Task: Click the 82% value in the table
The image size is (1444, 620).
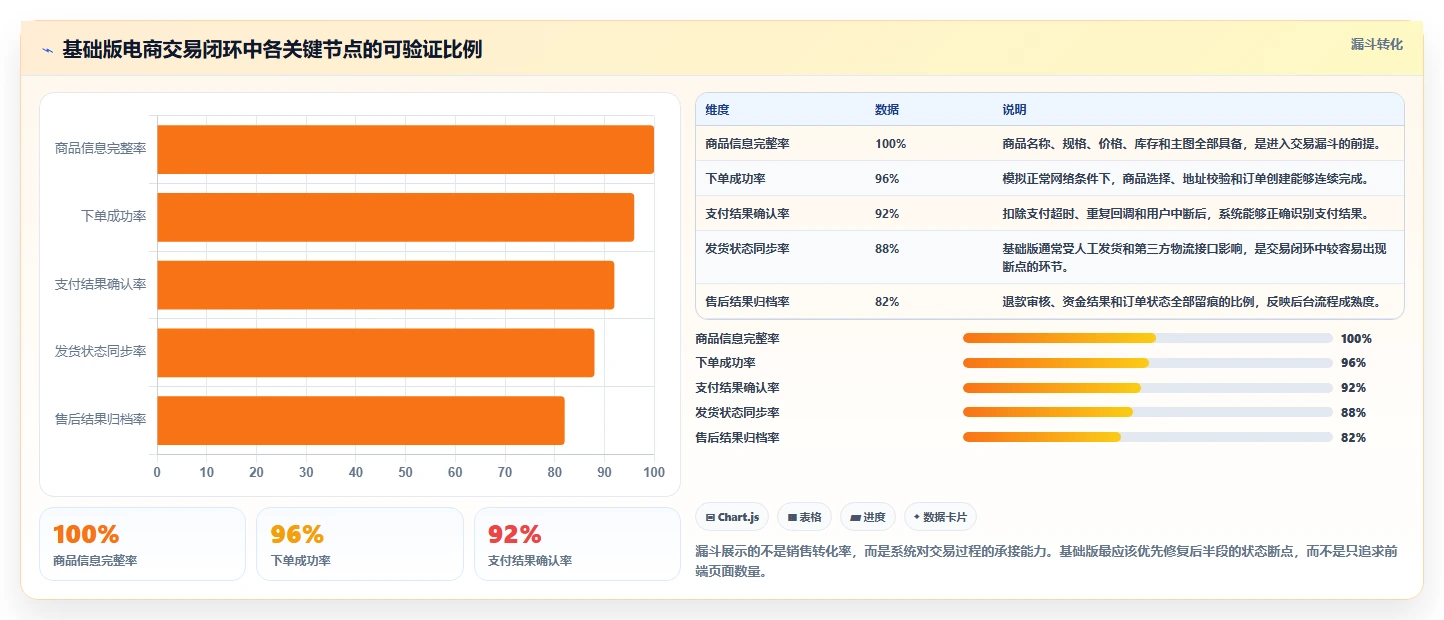Action: click(x=887, y=302)
